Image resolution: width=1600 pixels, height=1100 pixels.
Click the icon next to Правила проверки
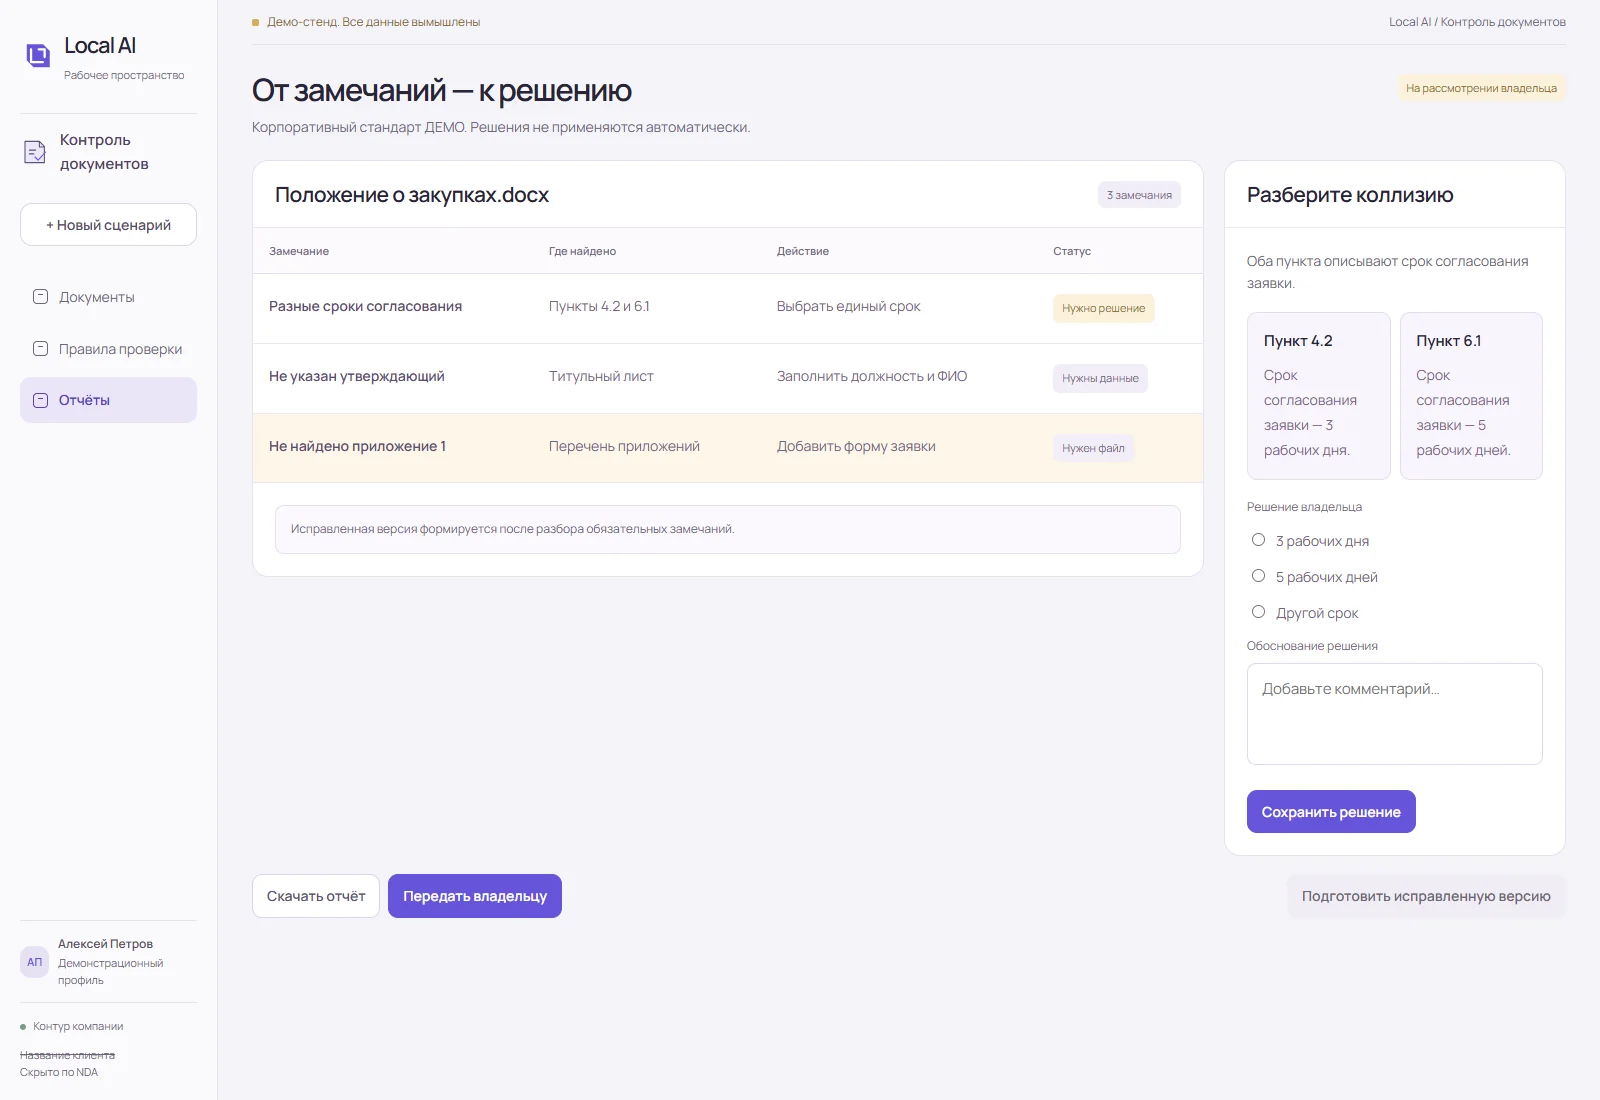coord(41,349)
